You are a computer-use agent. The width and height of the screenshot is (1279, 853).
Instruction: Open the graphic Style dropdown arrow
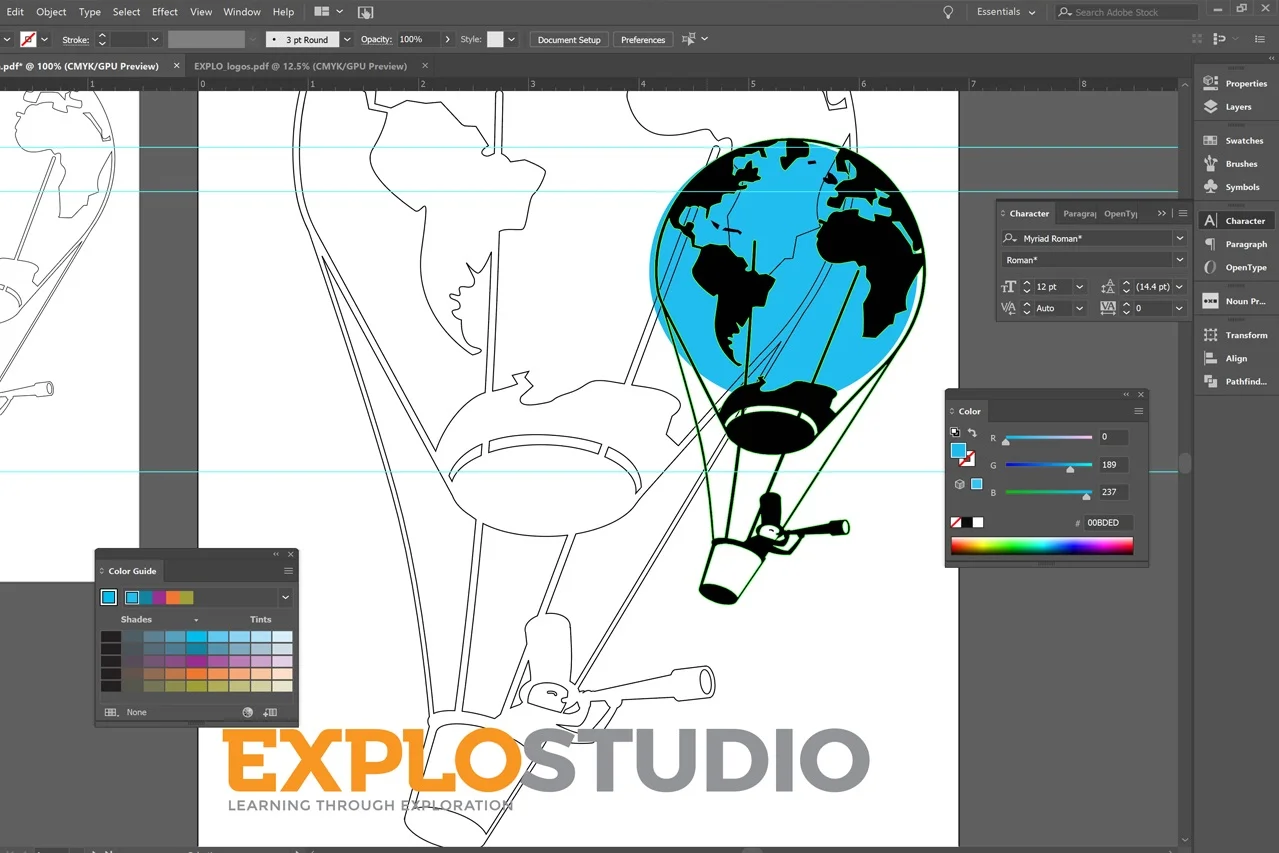[511, 39]
